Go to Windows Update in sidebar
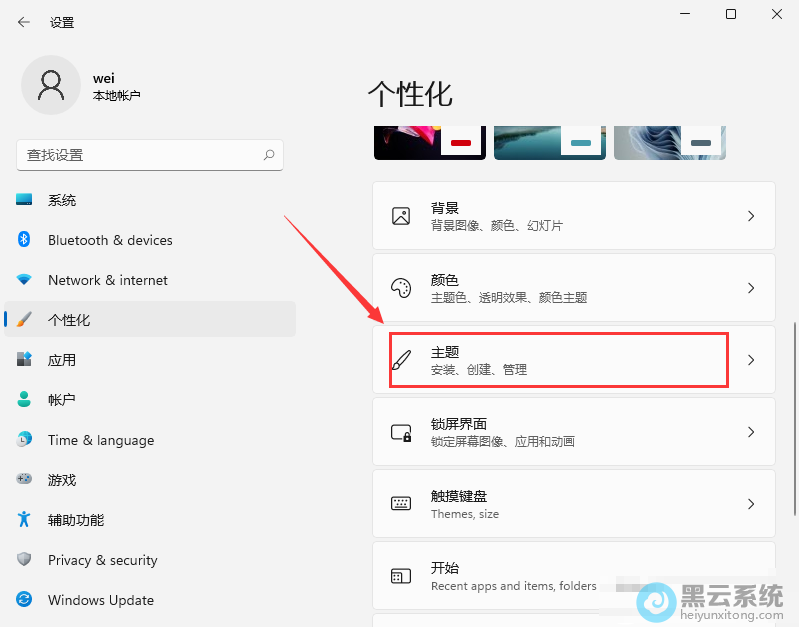799x627 pixels. 100,600
